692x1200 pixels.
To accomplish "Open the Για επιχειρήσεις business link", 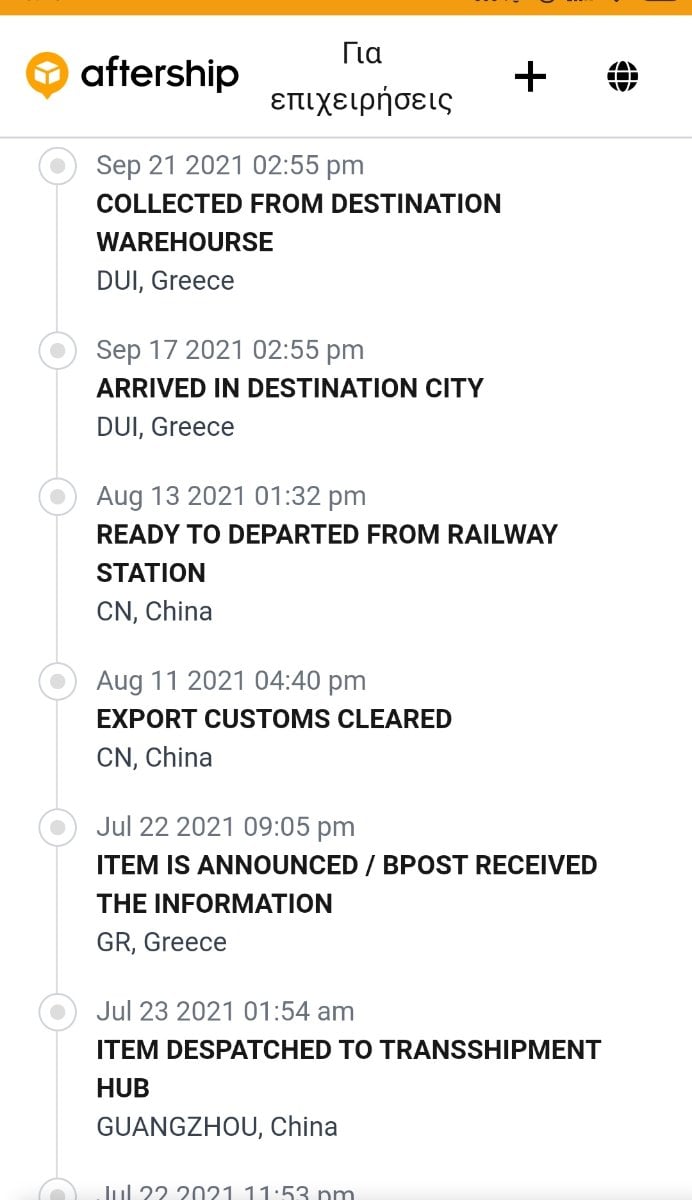I will point(362,77).
